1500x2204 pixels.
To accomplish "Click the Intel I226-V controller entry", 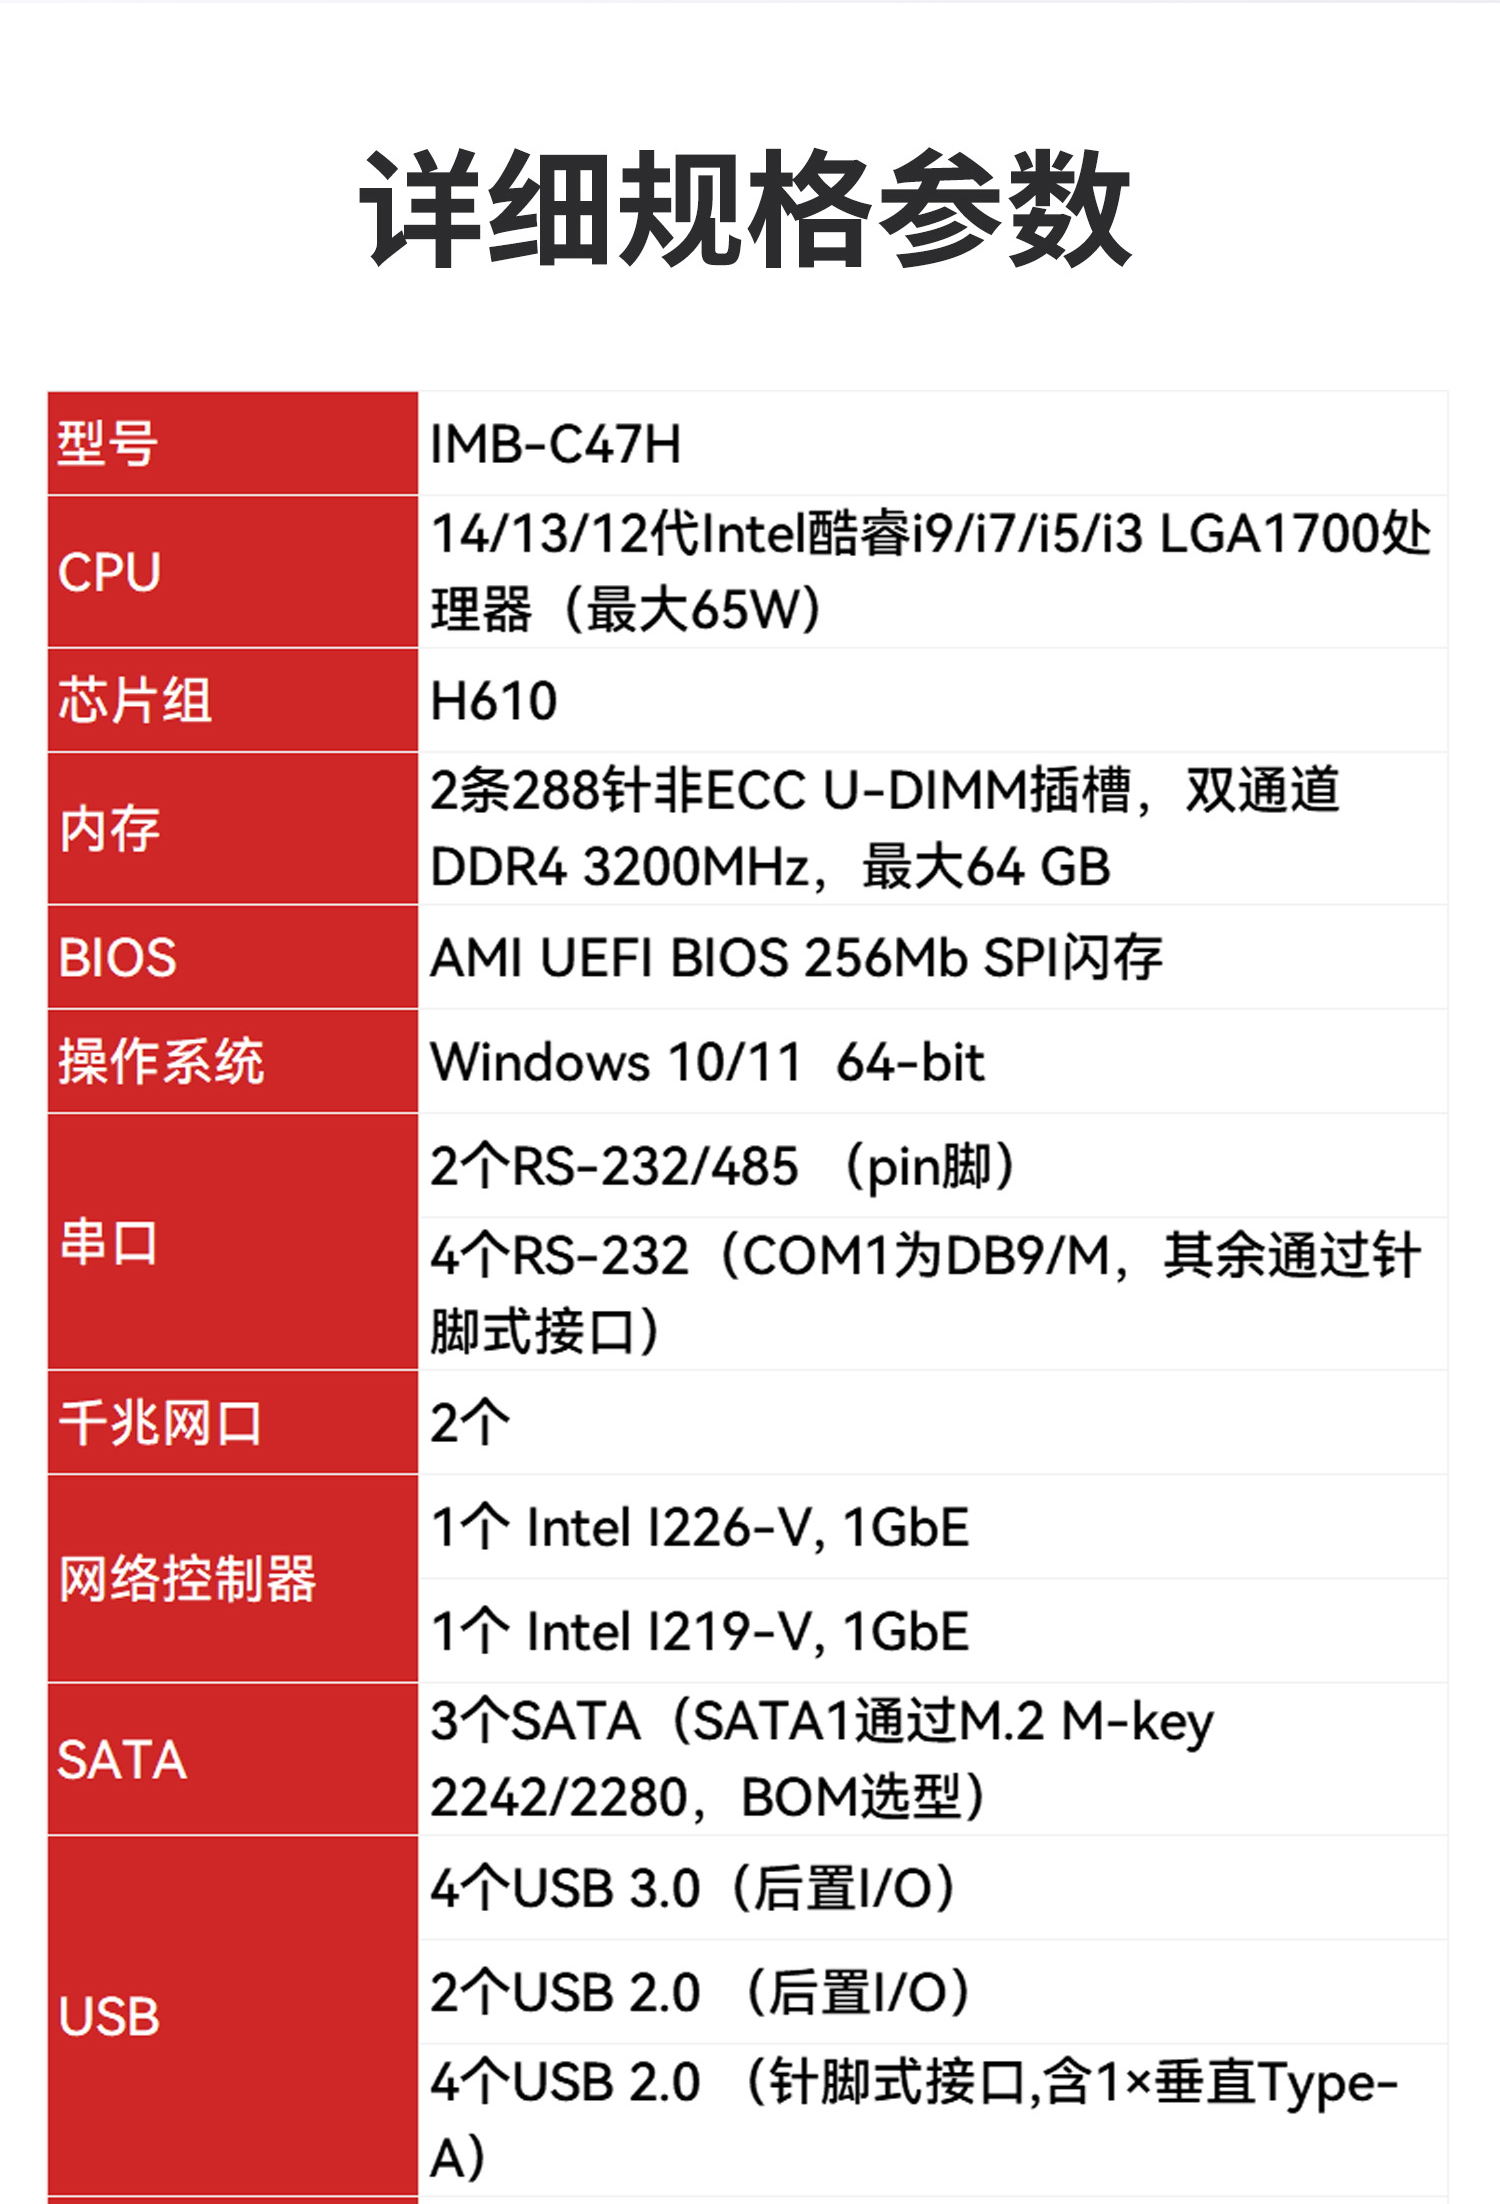I will [700, 1528].
